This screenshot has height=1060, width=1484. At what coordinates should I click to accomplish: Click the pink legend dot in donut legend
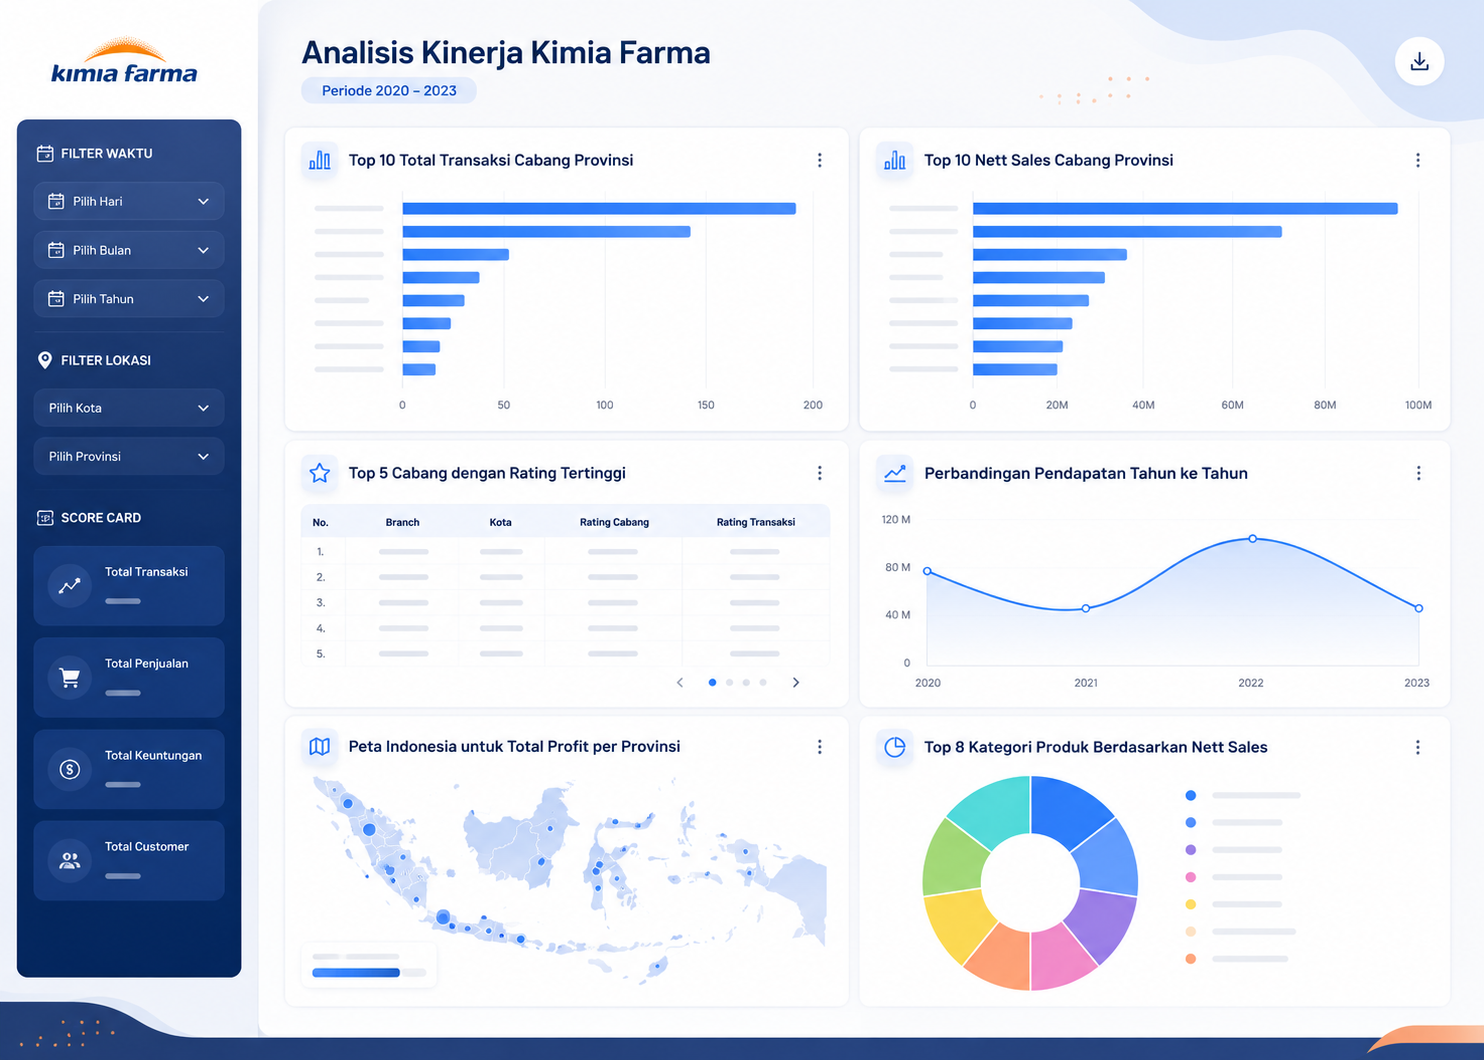1190,877
